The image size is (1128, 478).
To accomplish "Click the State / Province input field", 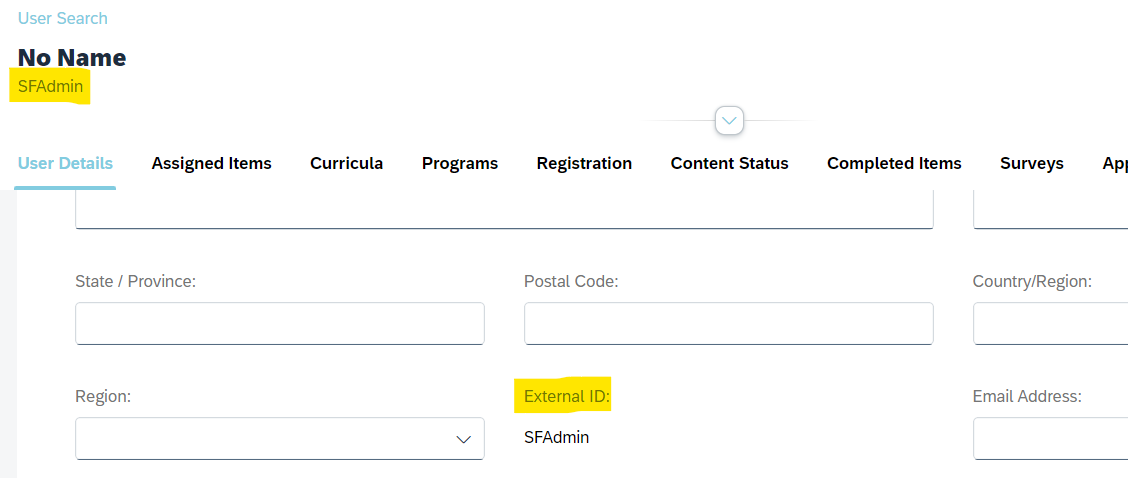I will coord(280,323).
